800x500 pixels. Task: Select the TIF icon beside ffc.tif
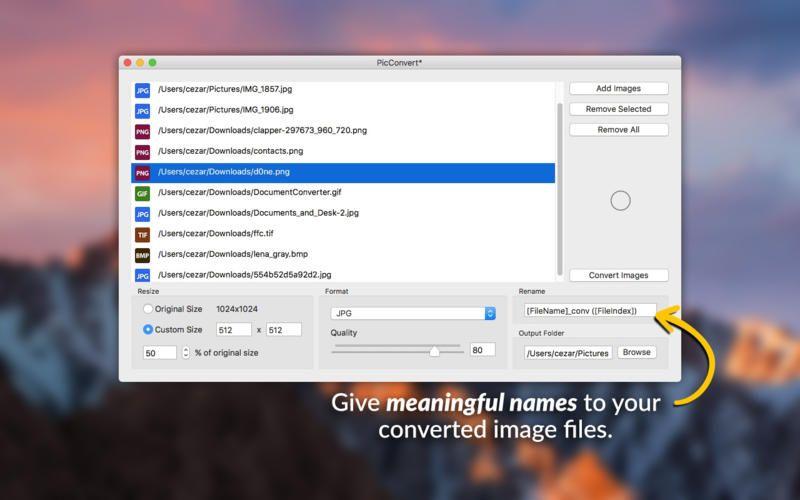142,234
